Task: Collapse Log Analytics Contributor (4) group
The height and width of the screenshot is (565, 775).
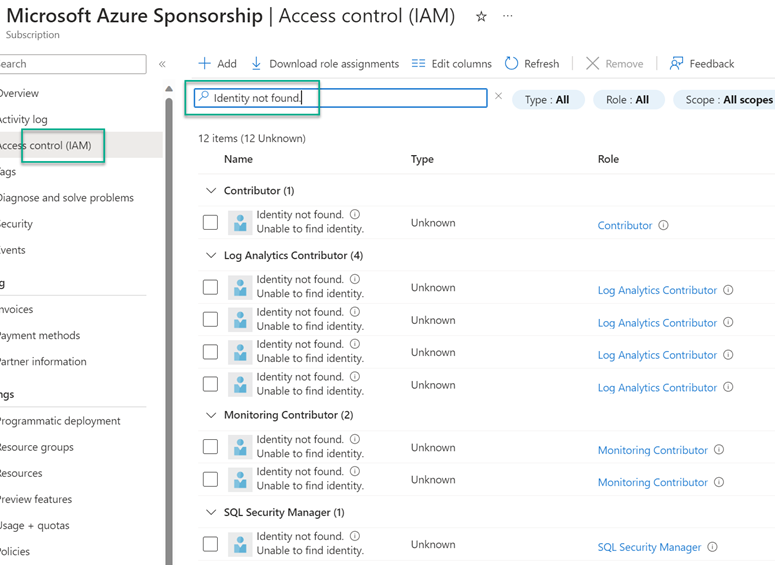Action: 210,255
